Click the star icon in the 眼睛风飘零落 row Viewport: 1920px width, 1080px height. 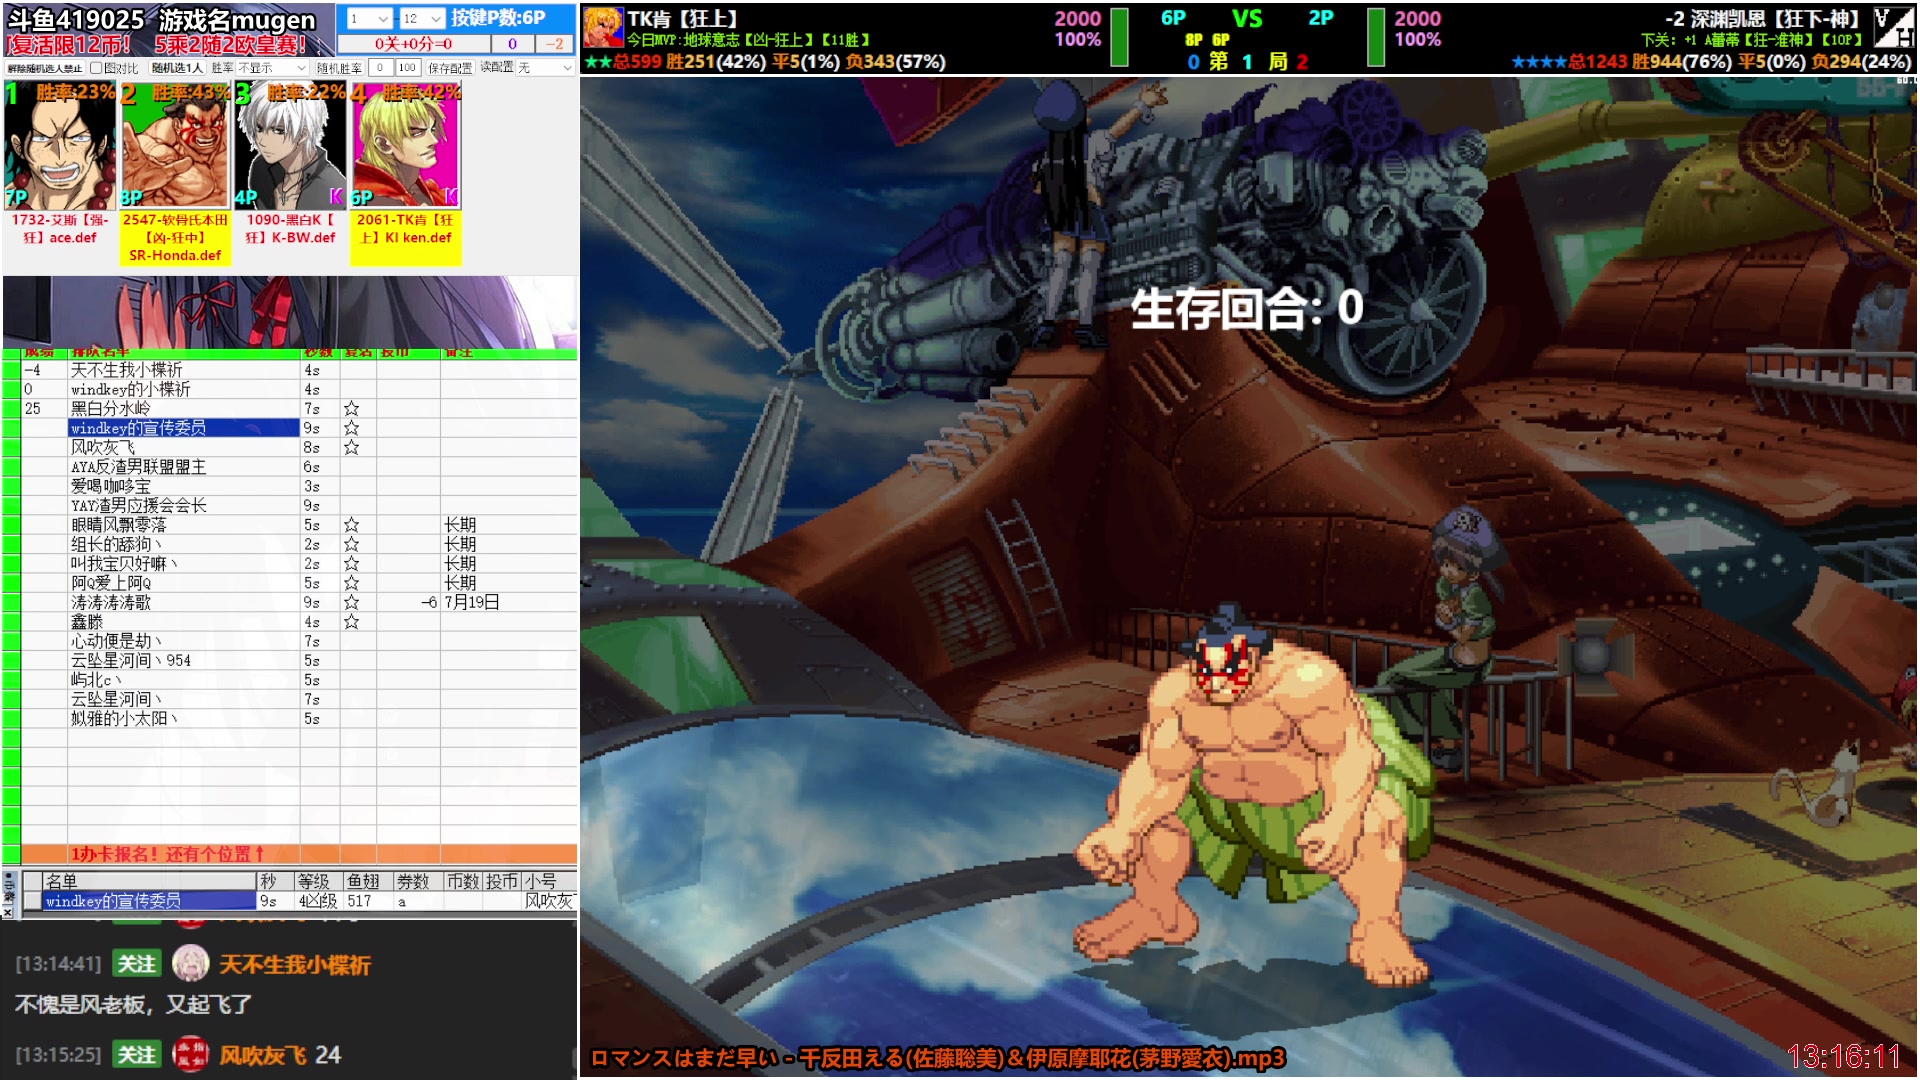click(x=351, y=525)
